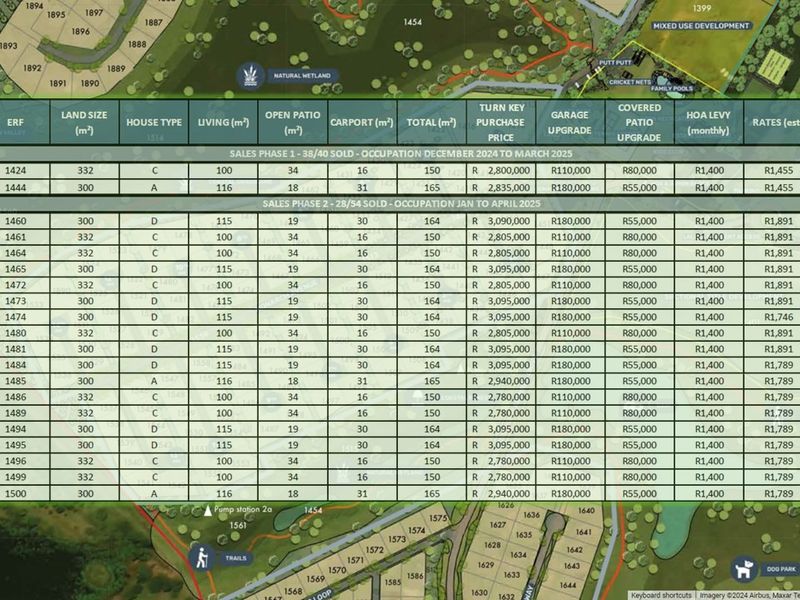This screenshot has width=800, height=600.
Task: Select plot 1399 on the map
Action: 702,7
